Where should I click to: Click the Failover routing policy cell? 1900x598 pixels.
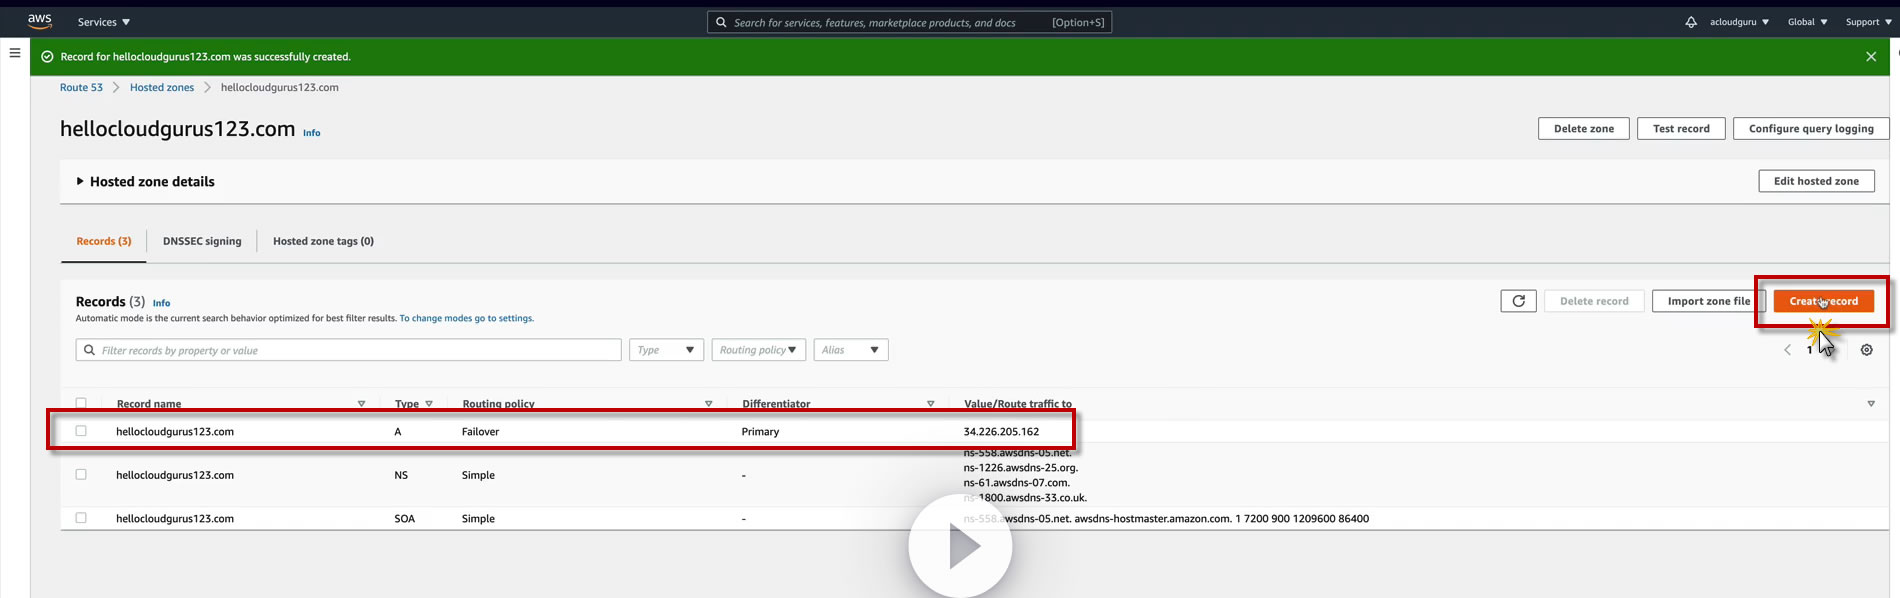(480, 432)
